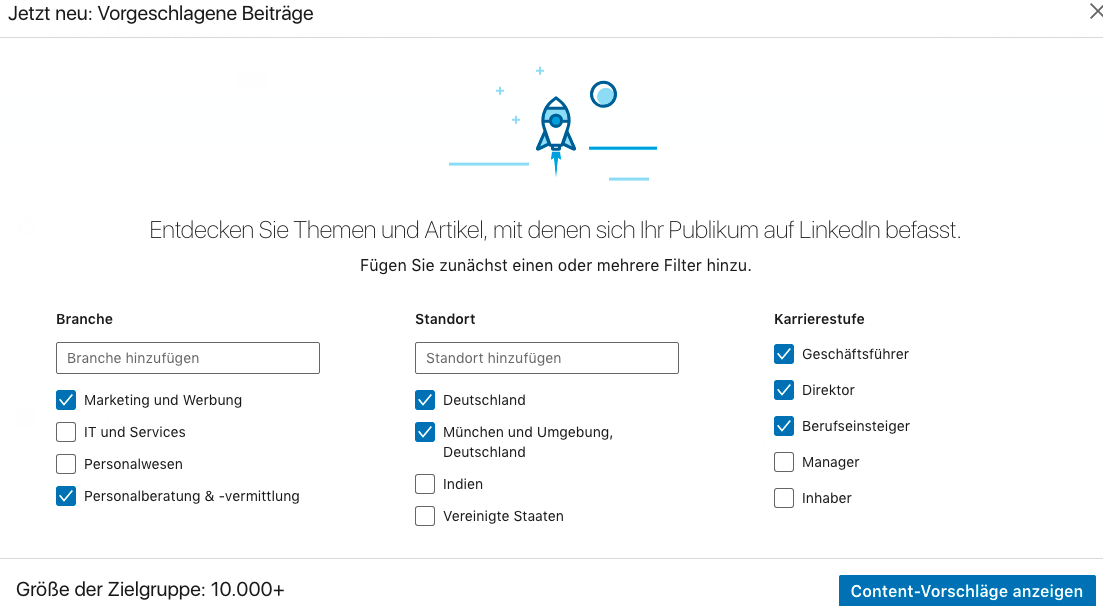Select the Indien location checkbox
This screenshot has height=606, width=1103.
[425, 484]
